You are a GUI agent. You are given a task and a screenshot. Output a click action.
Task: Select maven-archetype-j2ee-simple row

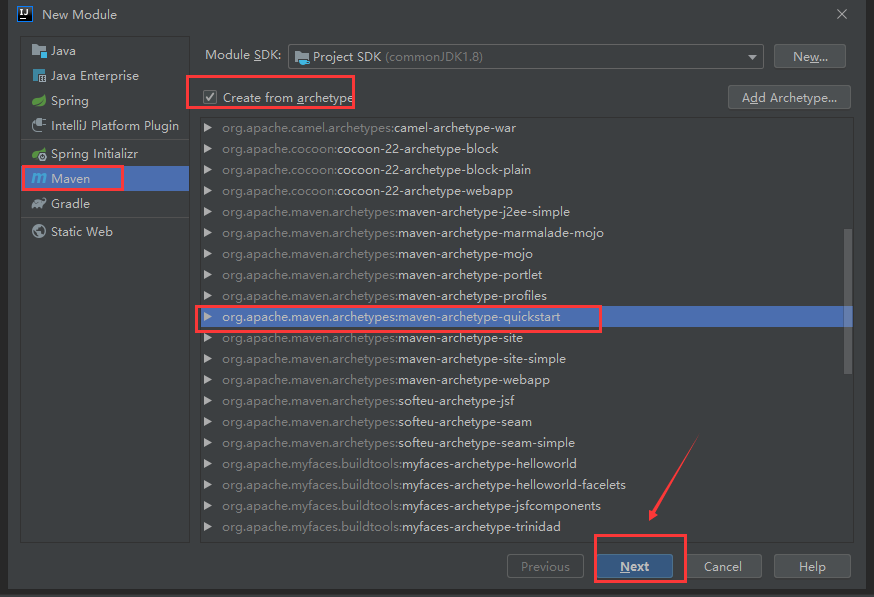[x=527, y=212]
